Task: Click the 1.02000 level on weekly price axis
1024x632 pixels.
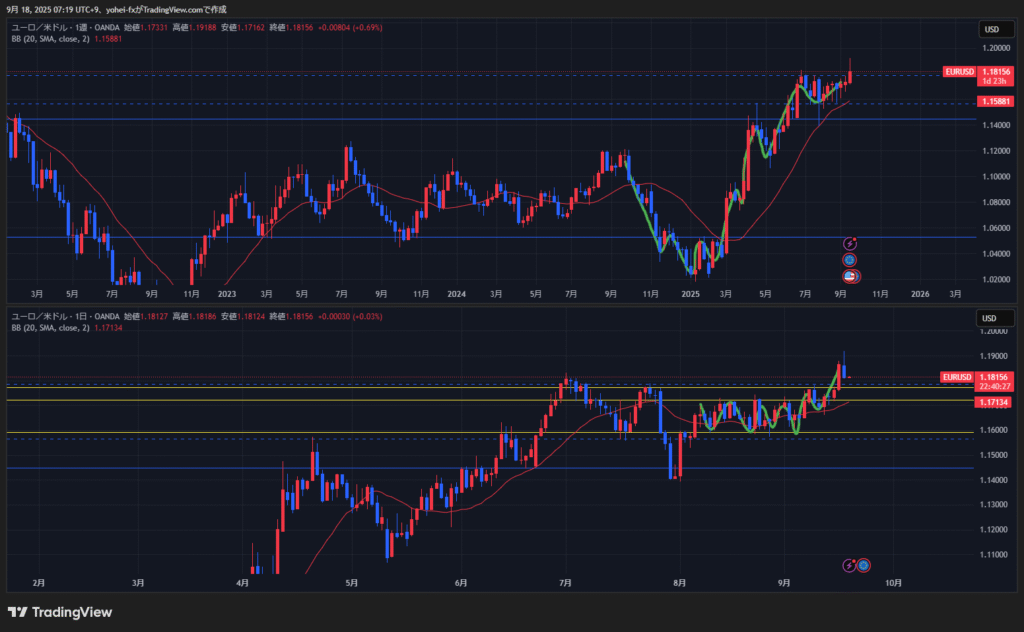Action: click(x=996, y=279)
